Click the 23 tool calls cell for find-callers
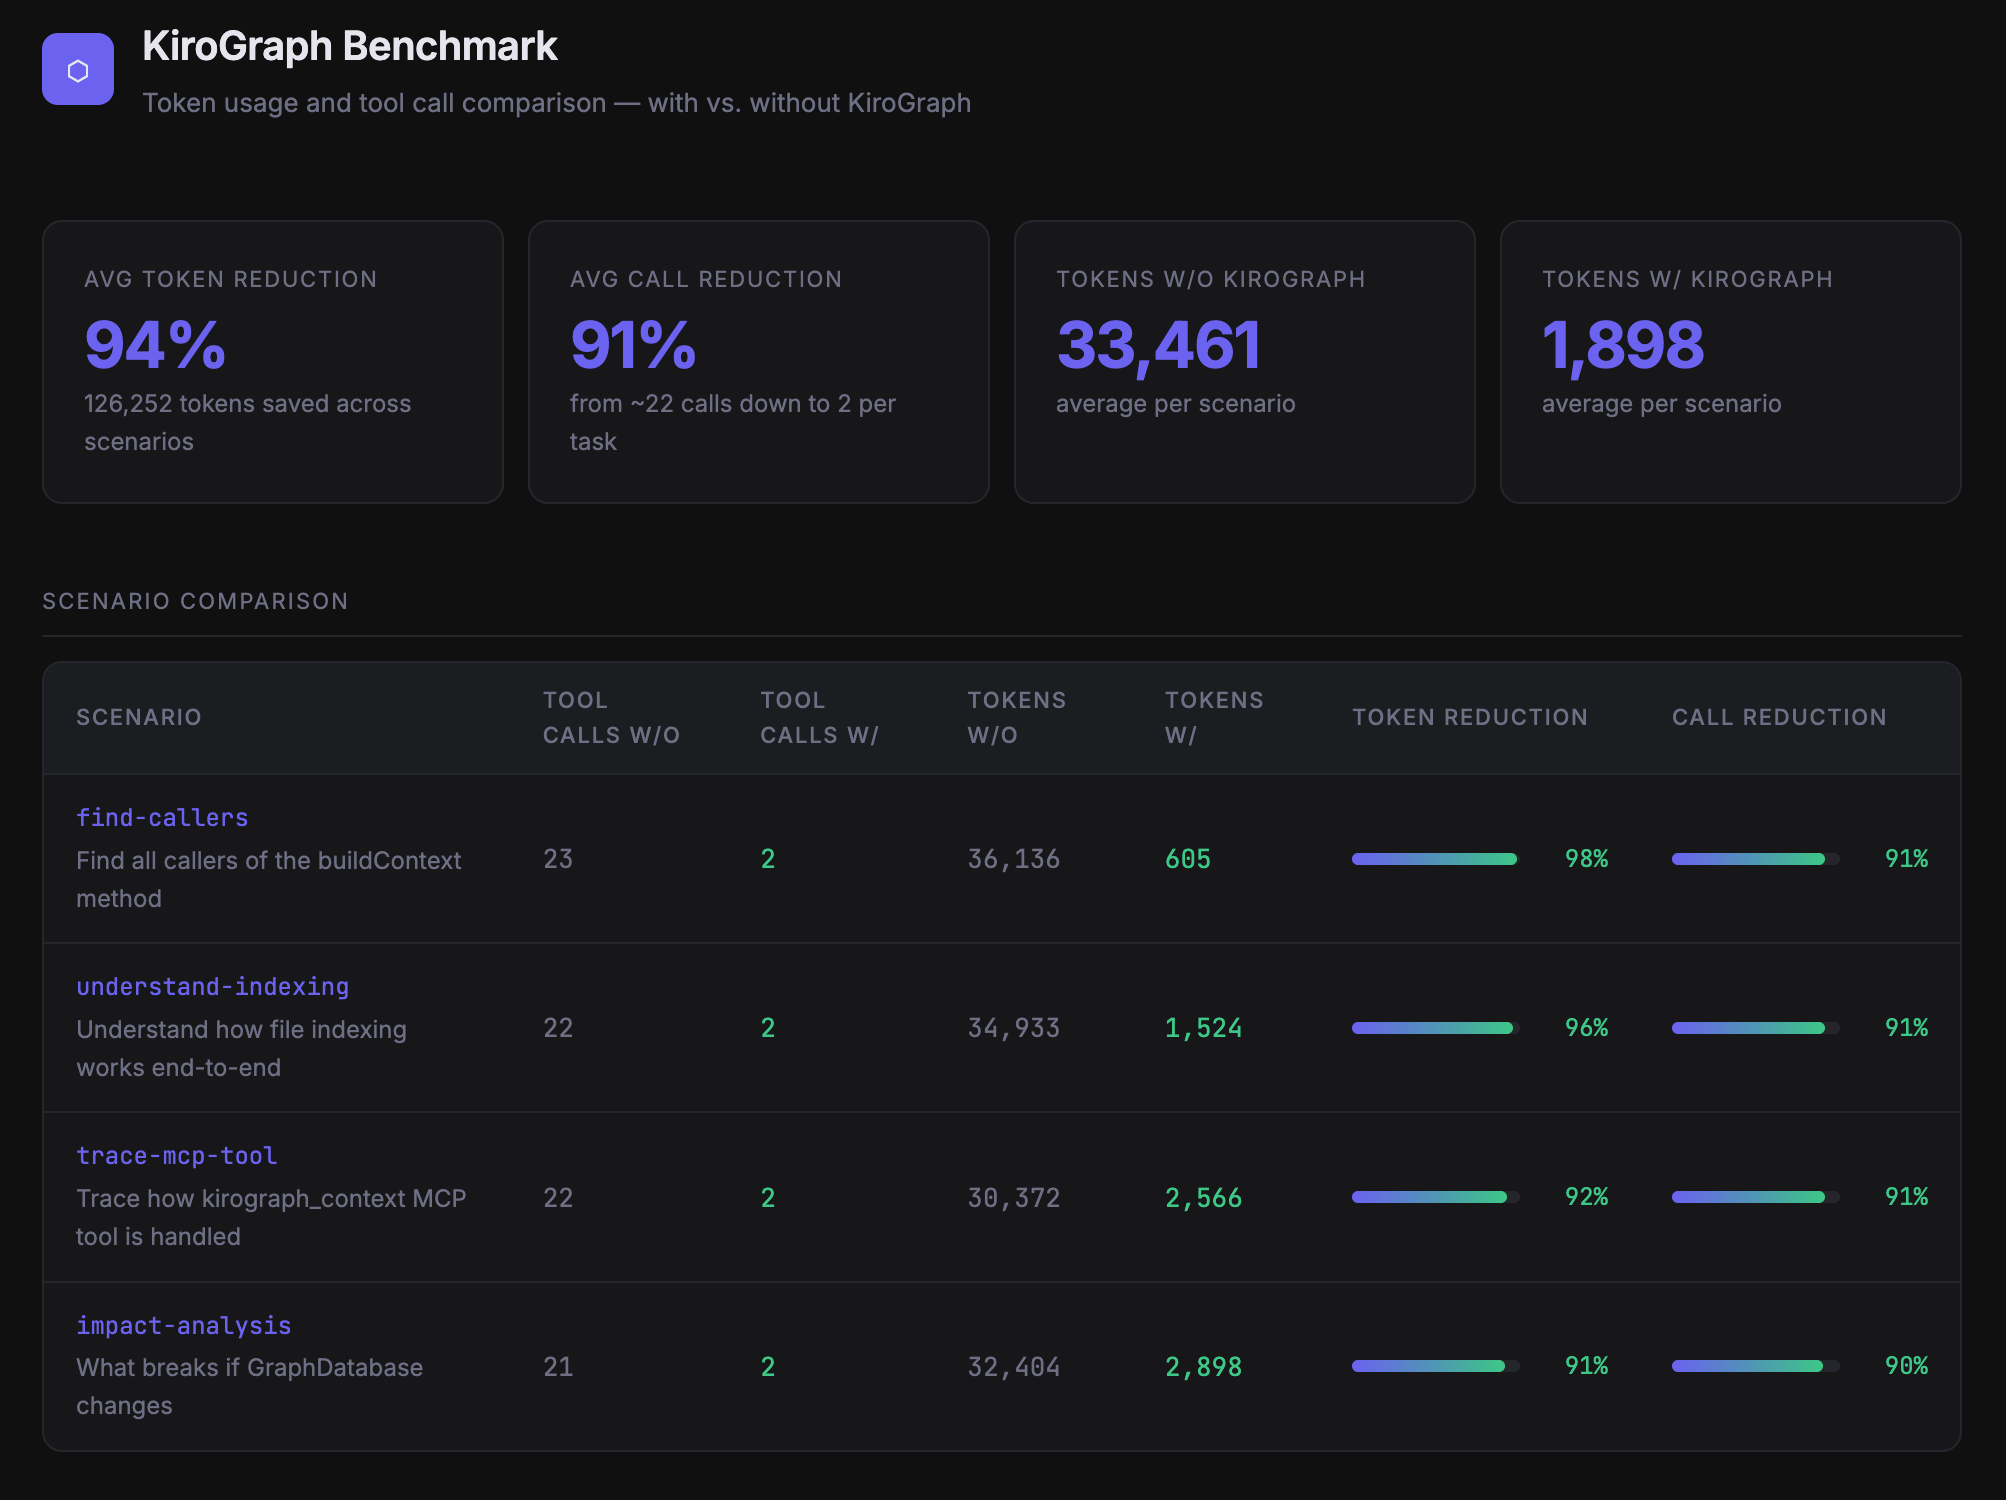Screen dimensions: 2006x1500 558,859
